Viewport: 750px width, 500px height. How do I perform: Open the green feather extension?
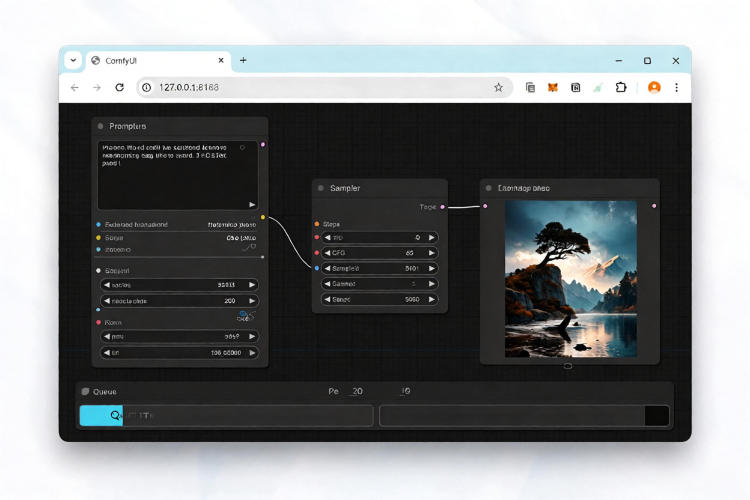click(598, 88)
